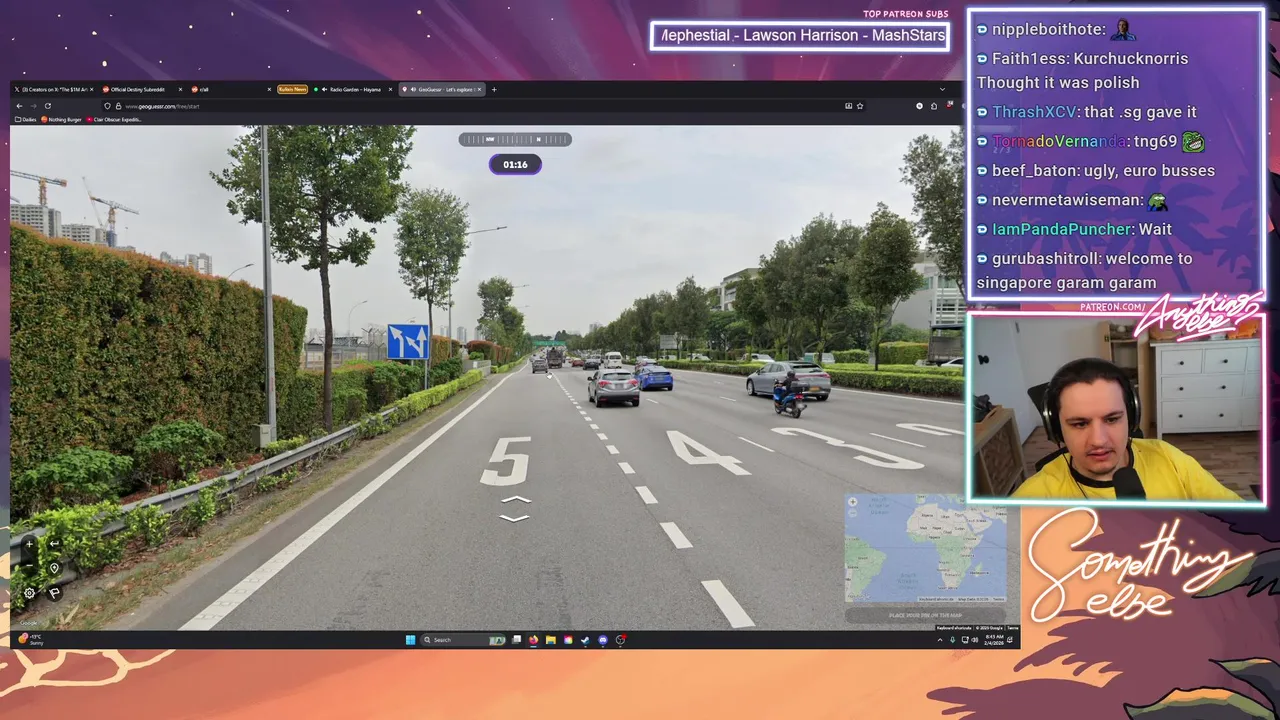Open the Dailies bookmark folder
The image size is (1280, 720).
26,120
